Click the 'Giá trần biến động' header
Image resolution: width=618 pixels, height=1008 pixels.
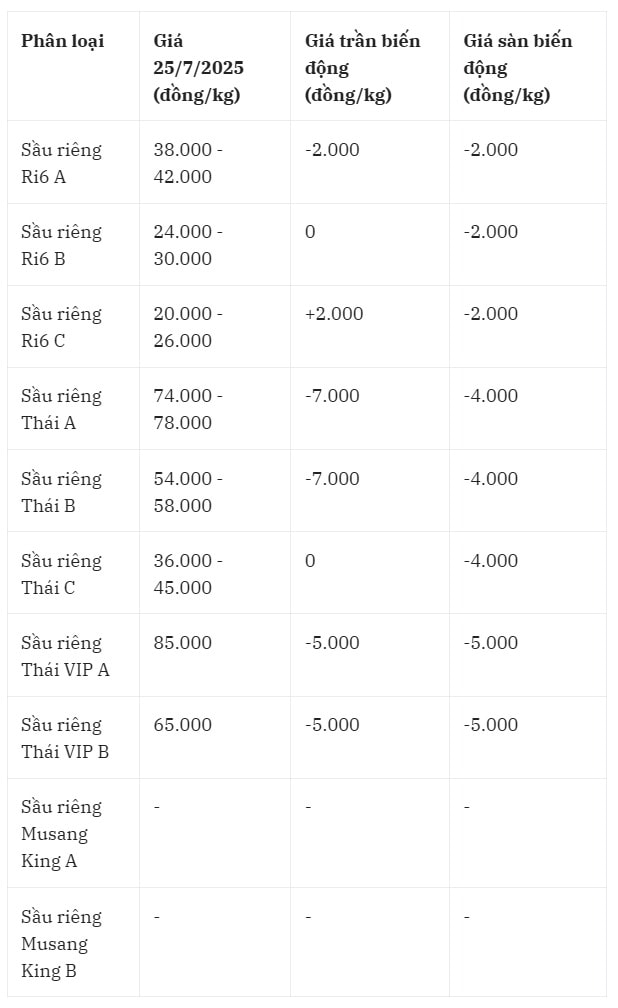pyautogui.click(x=362, y=68)
